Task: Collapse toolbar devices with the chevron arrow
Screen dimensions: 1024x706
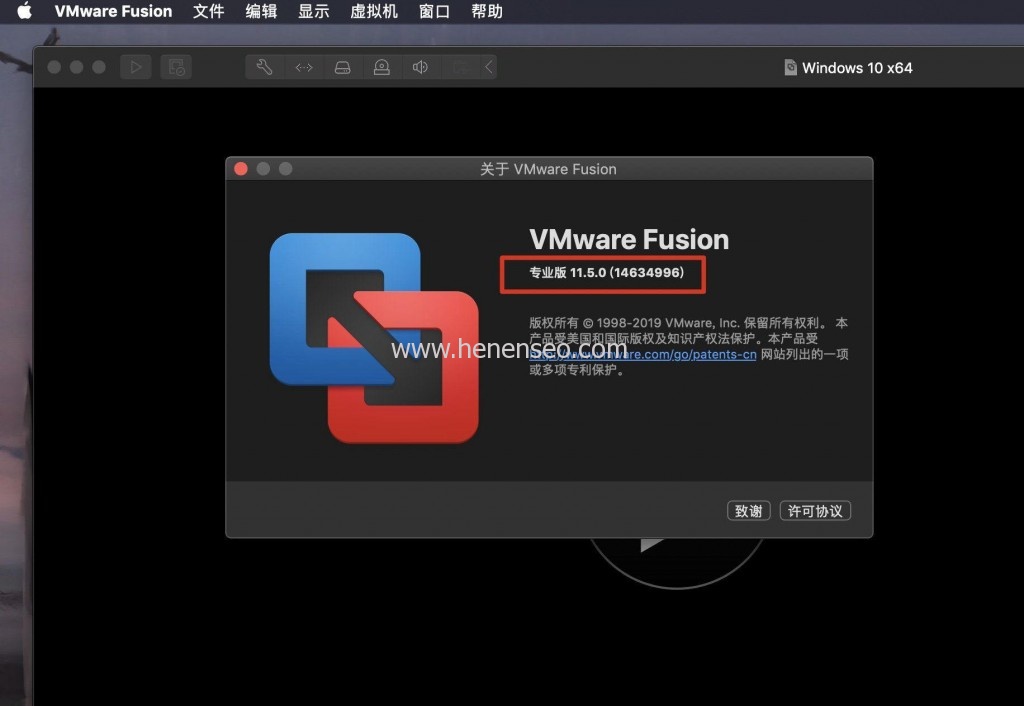Action: pos(488,67)
